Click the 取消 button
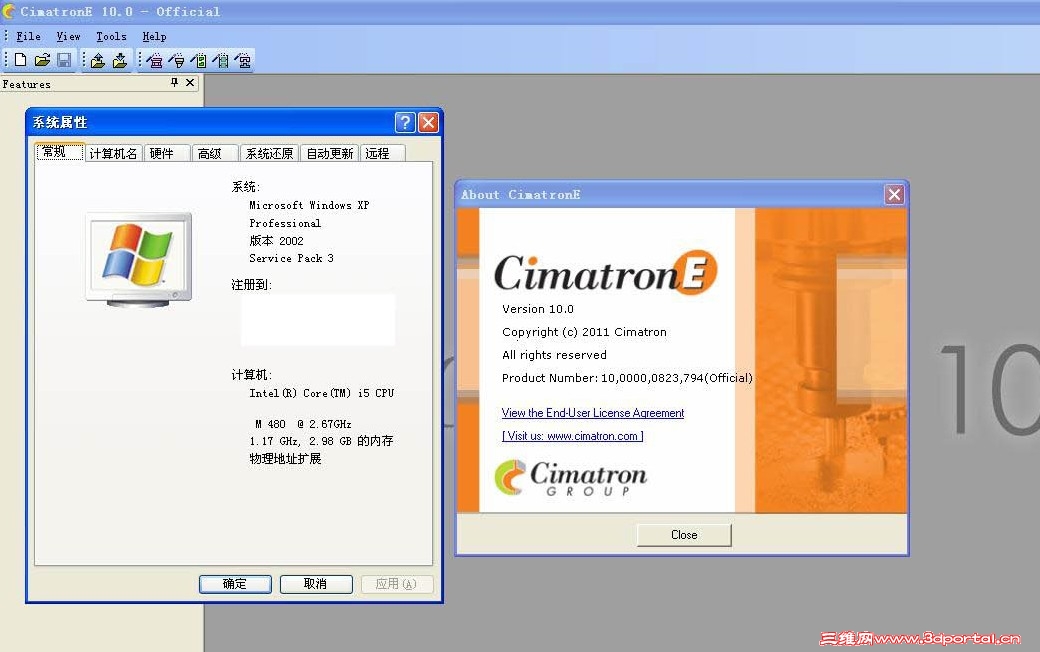The height and width of the screenshot is (652, 1040). (316, 584)
